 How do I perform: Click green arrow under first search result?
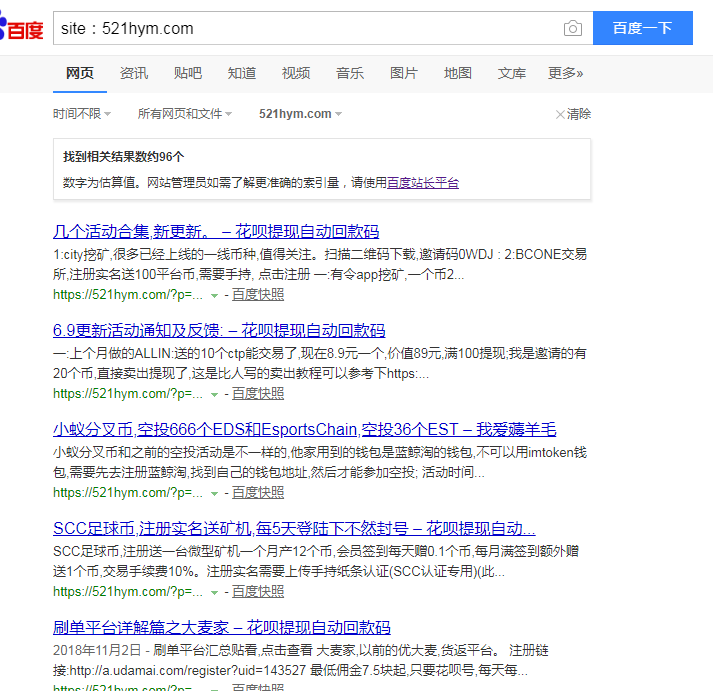tap(214, 295)
